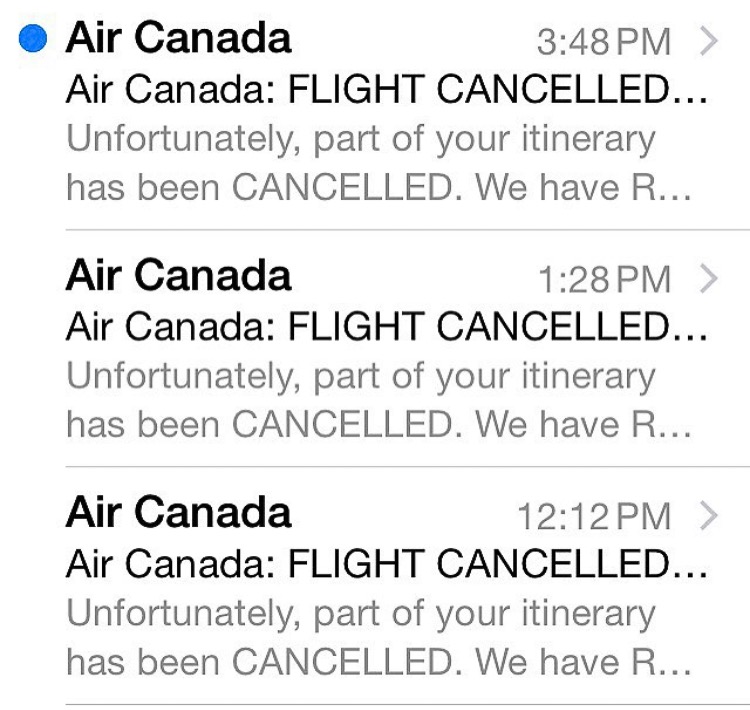Expand the 1:28 PM message chevron
Screen dimensions: 750x710
point(708,279)
